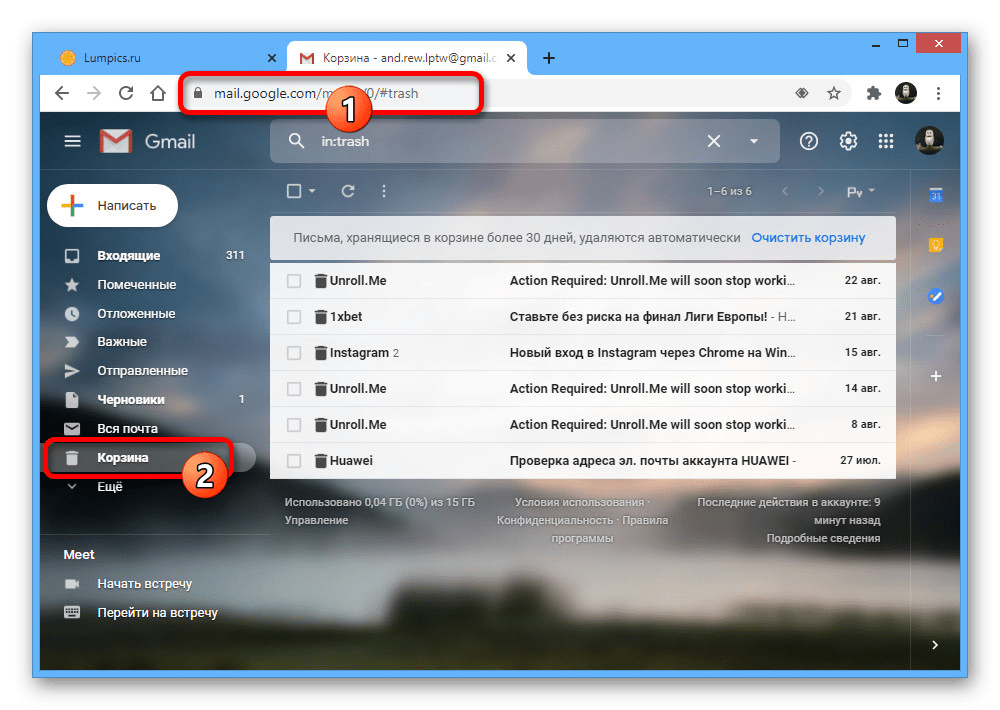Clear the in:trash search query
Viewport: 1000px width, 710px height.
coord(714,141)
